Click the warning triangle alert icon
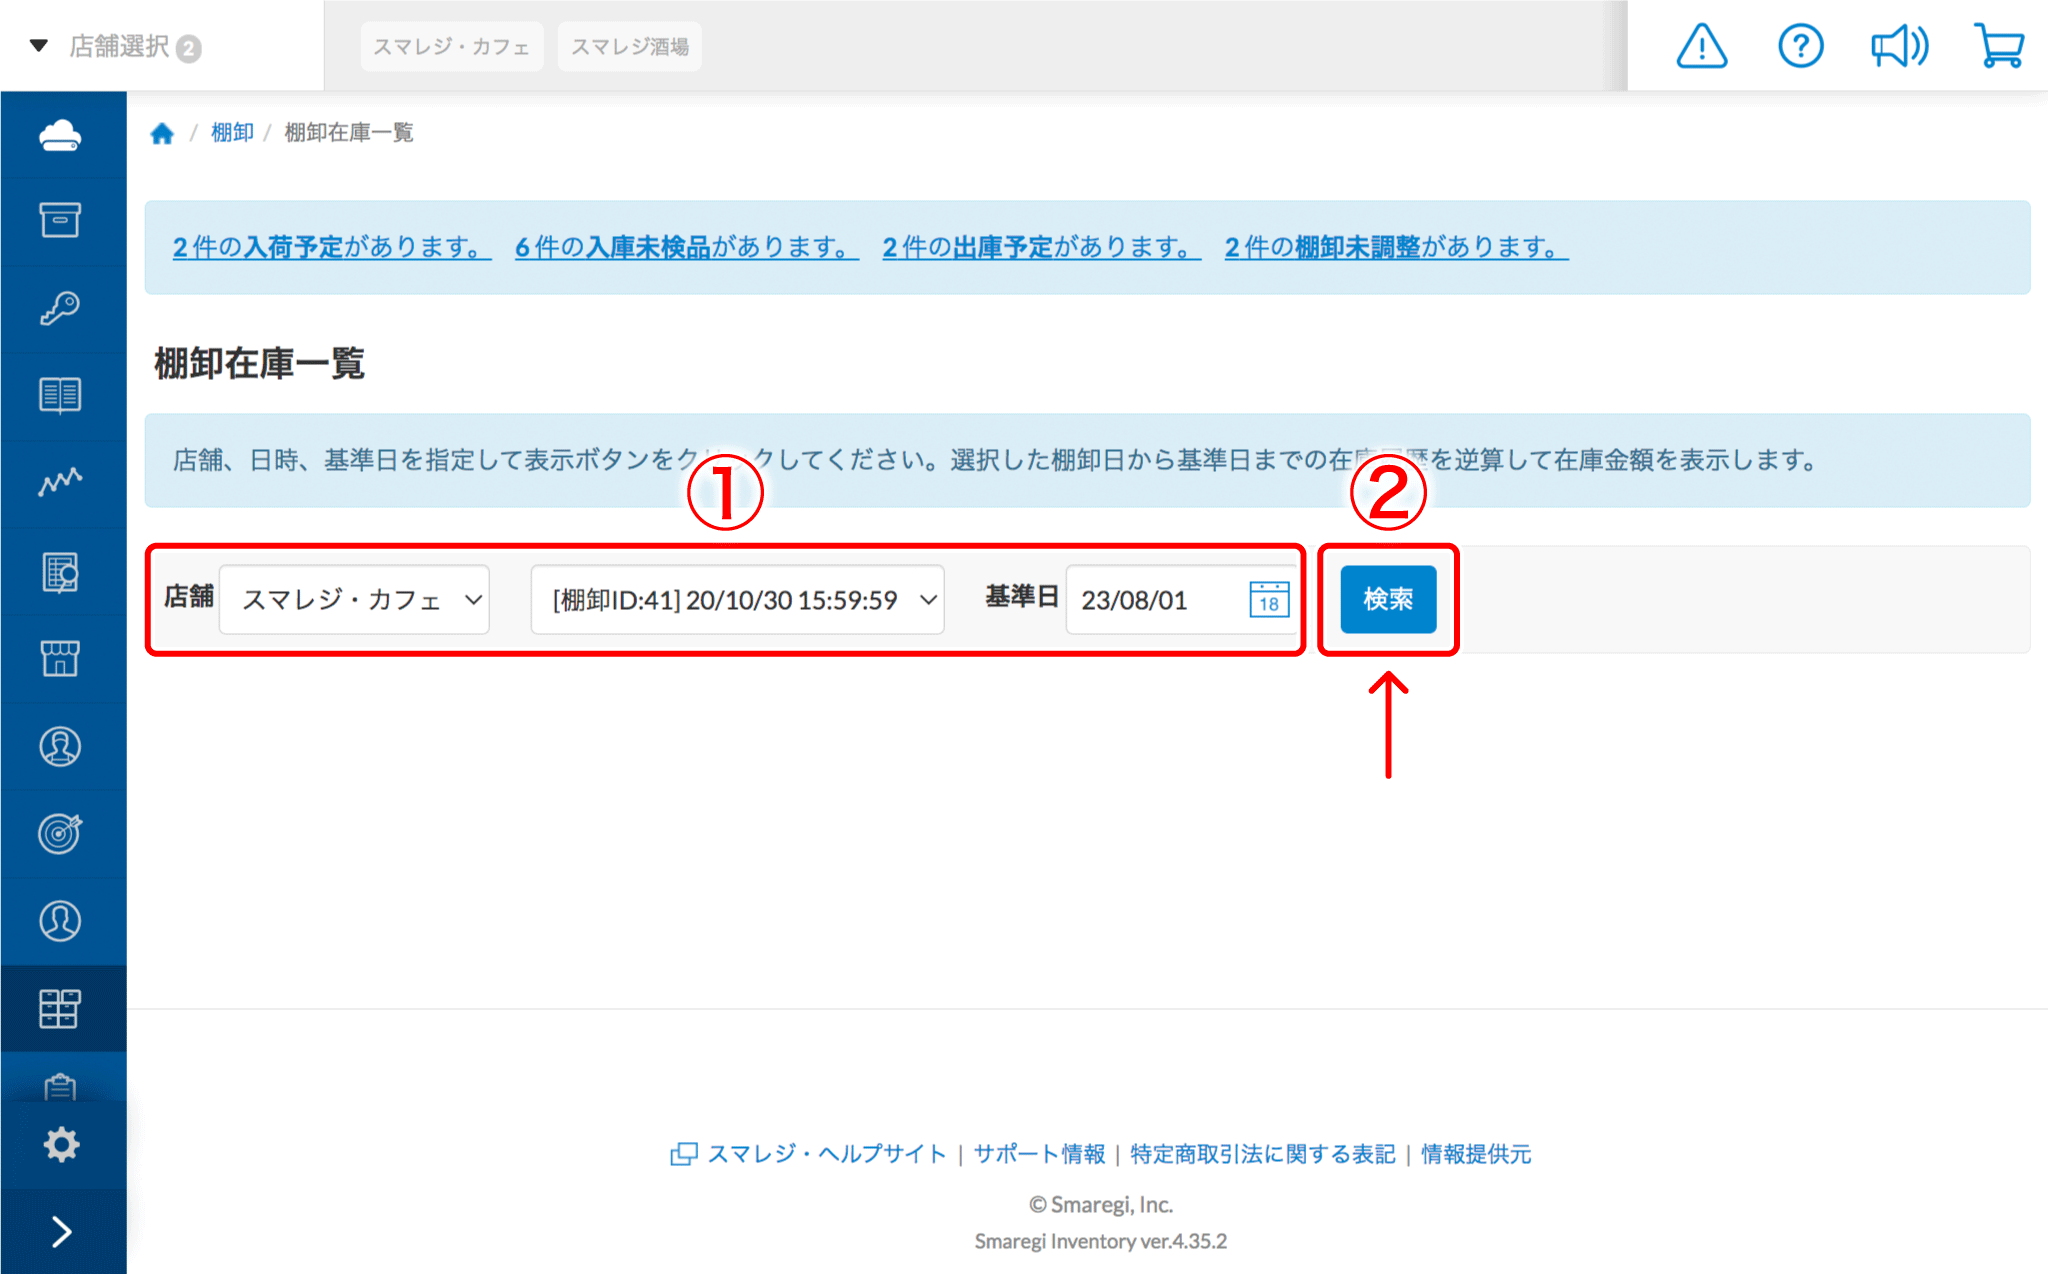This screenshot has height=1274, width=2048. coord(1701,46)
